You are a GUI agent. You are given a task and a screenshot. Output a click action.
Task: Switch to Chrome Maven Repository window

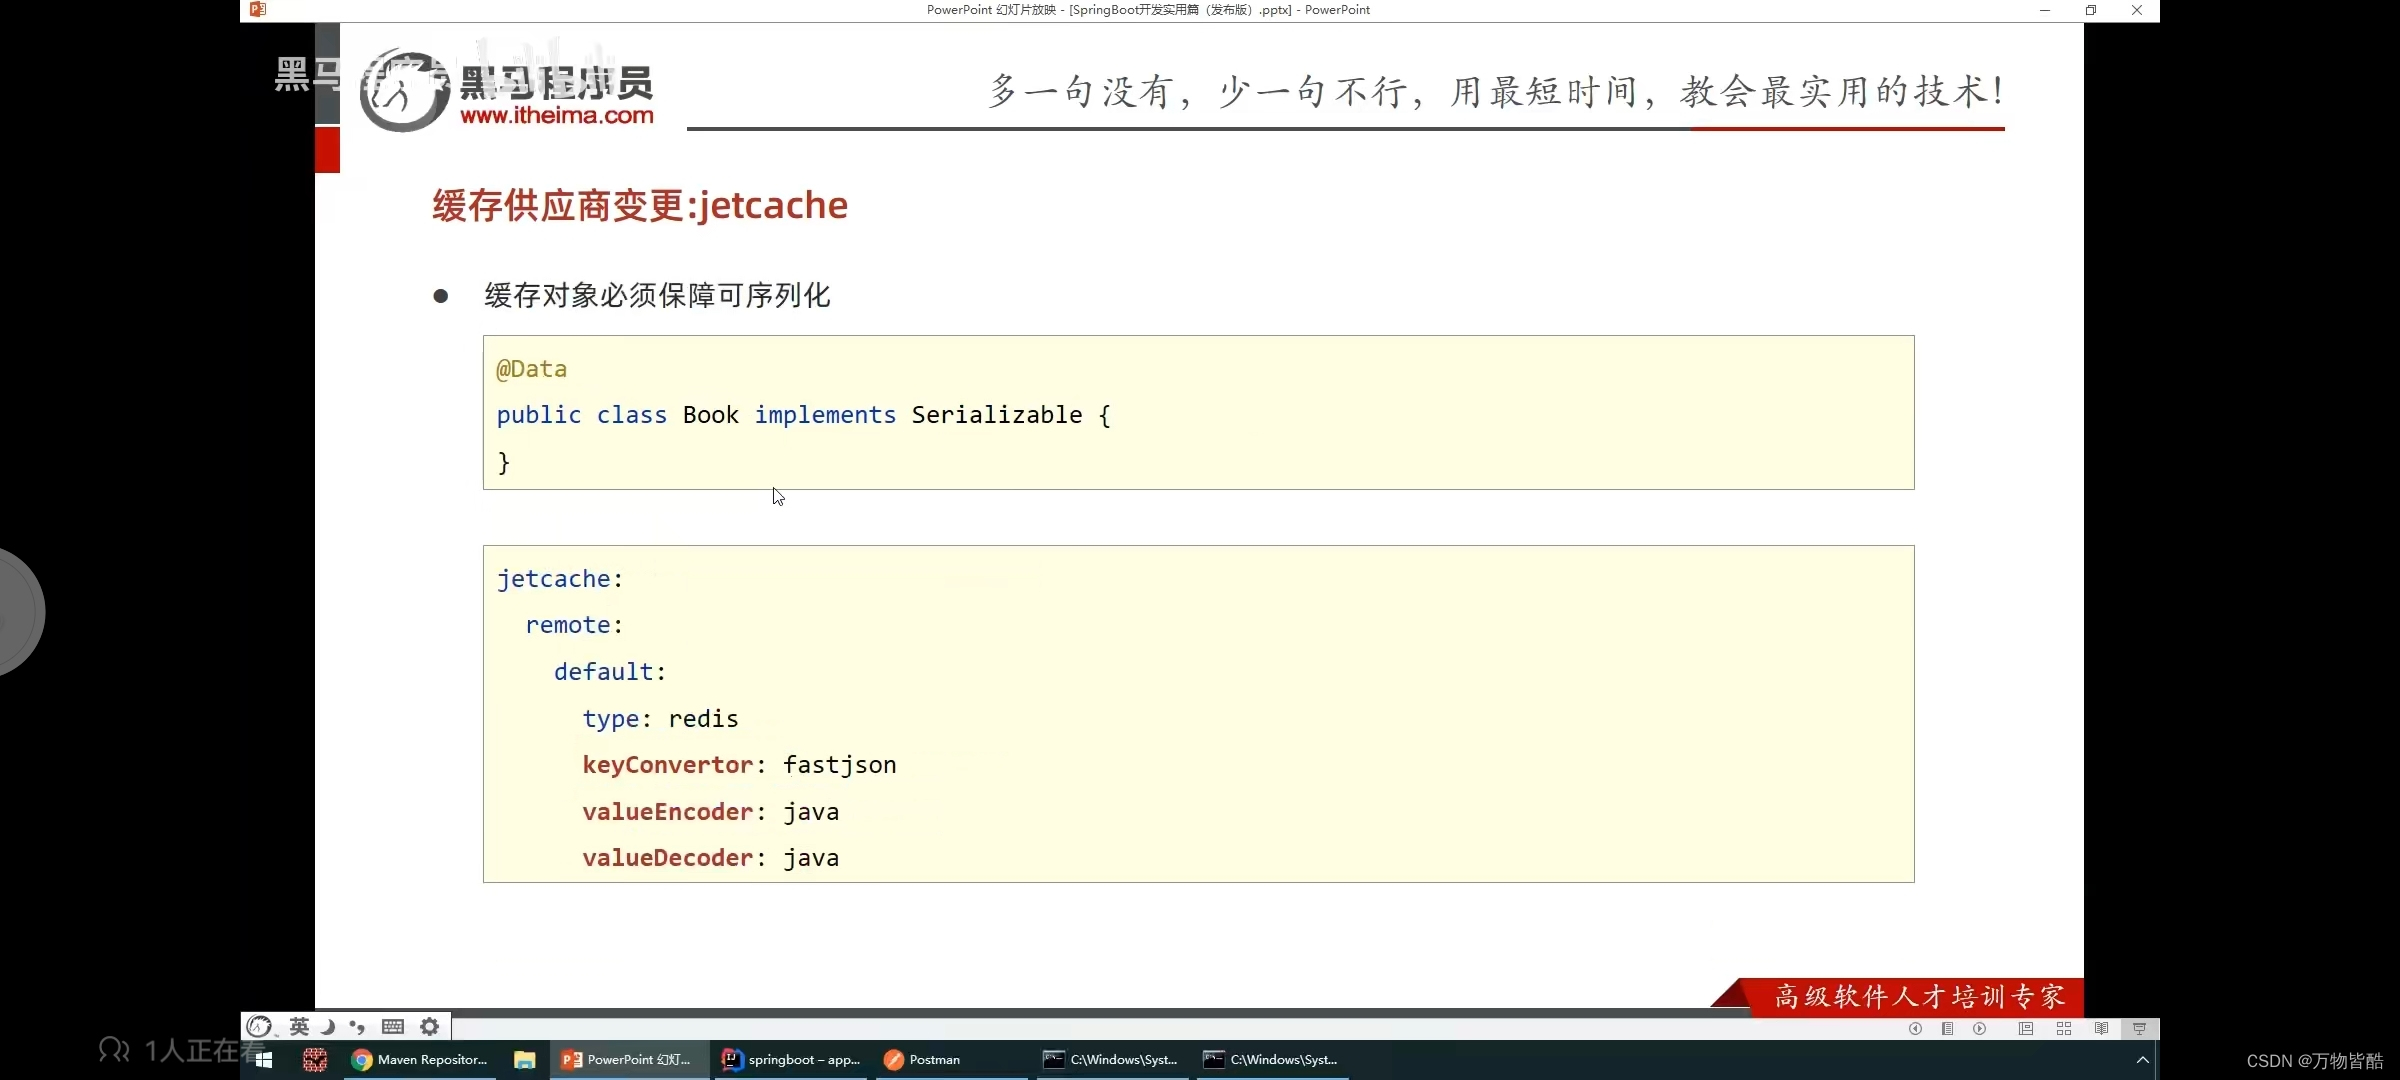coord(420,1060)
